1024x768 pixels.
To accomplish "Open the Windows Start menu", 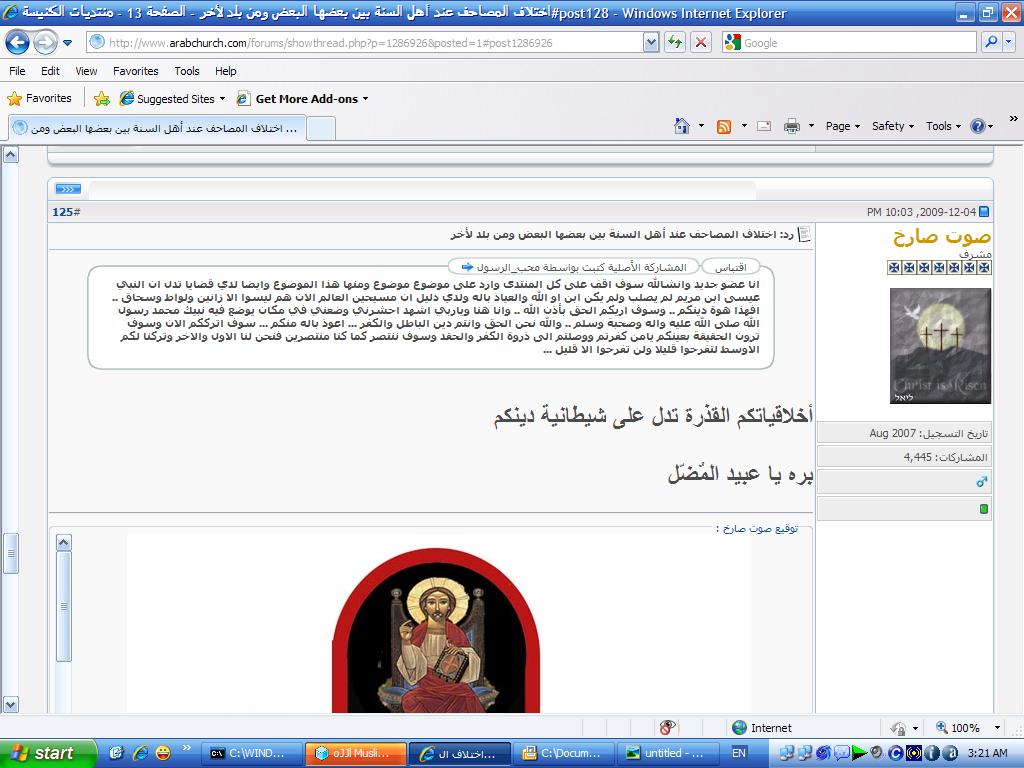I will click(x=48, y=753).
